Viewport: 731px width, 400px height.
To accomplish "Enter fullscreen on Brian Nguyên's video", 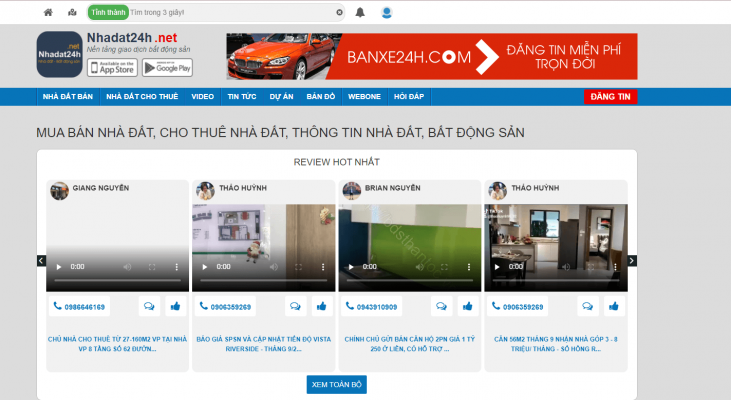I will [444, 267].
